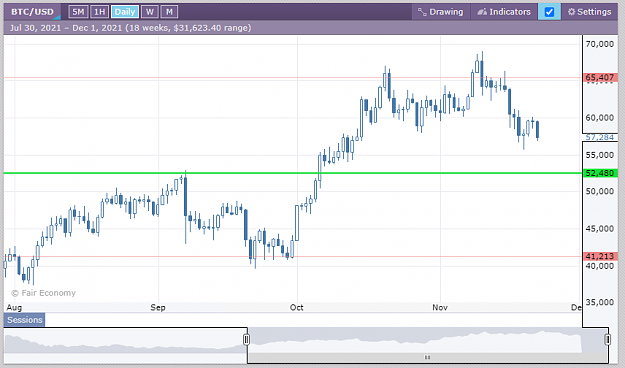Open the BTC/USD symbol selector

tap(32, 12)
